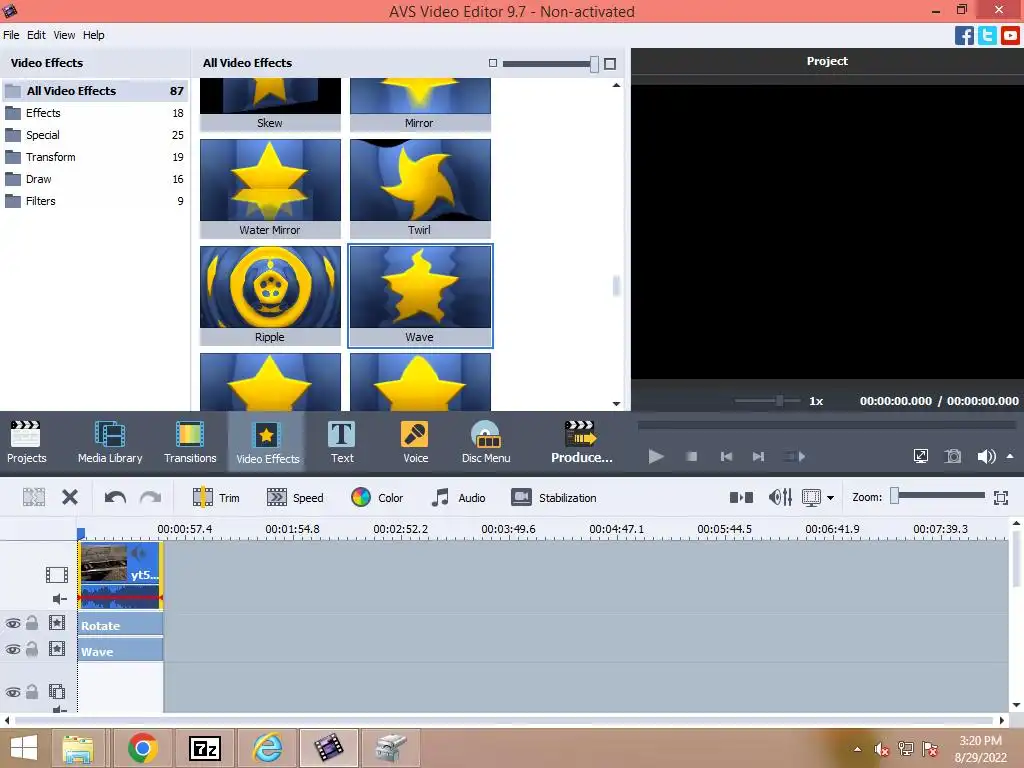This screenshot has width=1024, height=768.
Task: Open the Text tool
Action: click(342, 442)
